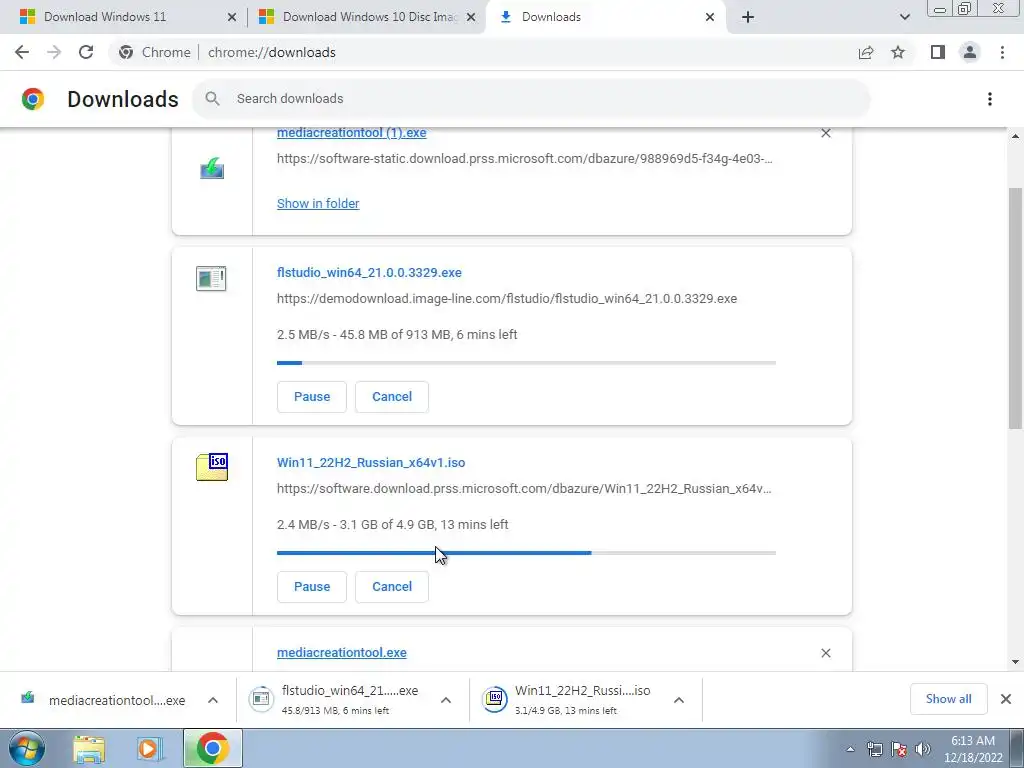Focus the Search downloads field
The image size is (1024, 768).
tap(530, 99)
